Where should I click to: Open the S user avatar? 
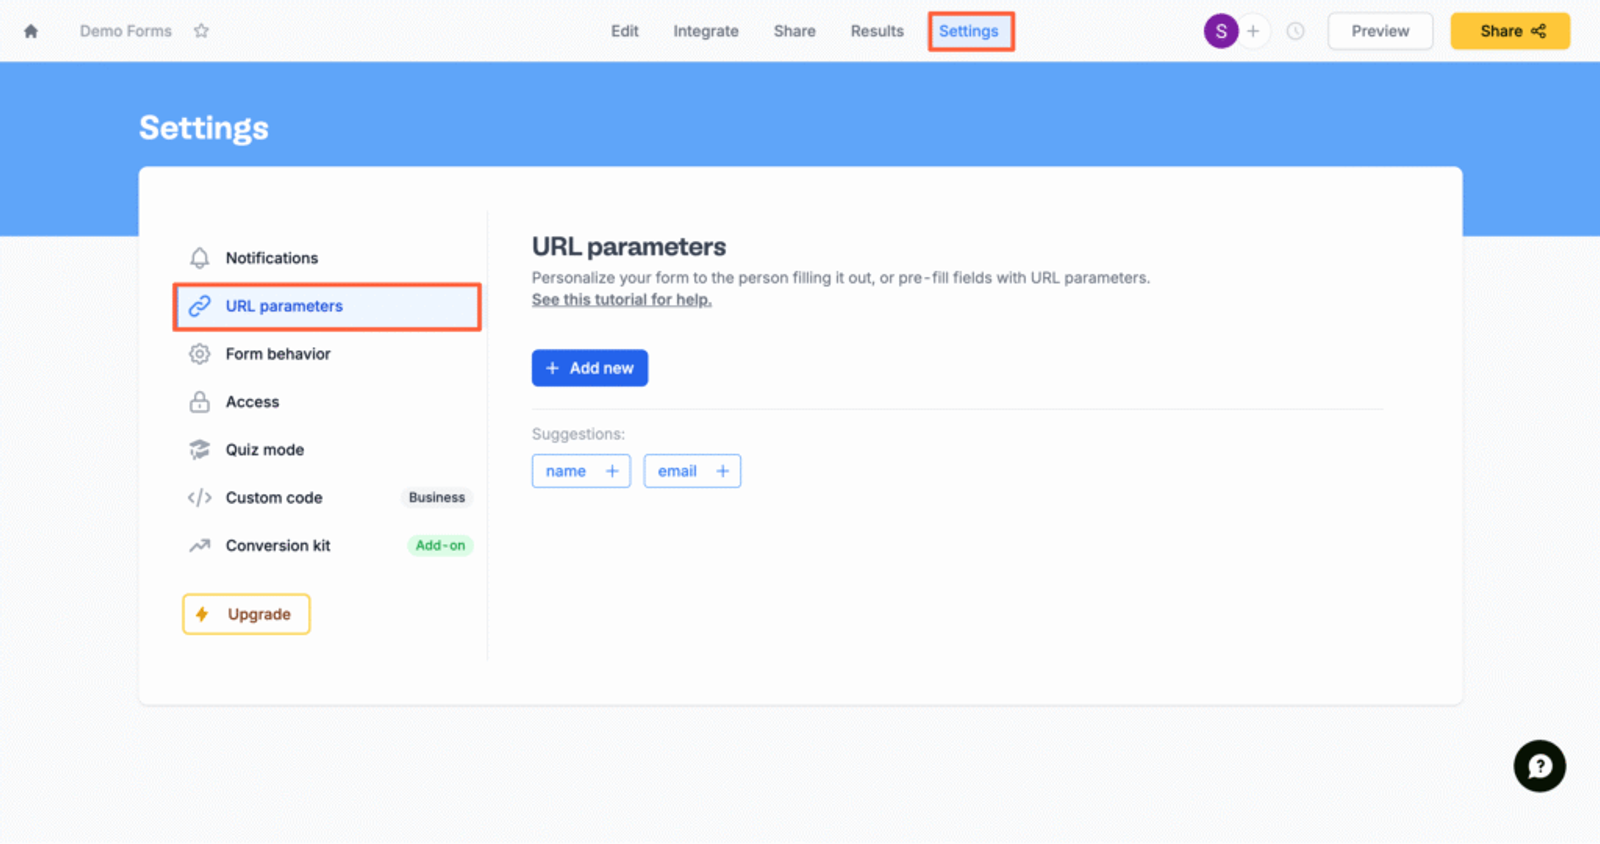point(1221,31)
